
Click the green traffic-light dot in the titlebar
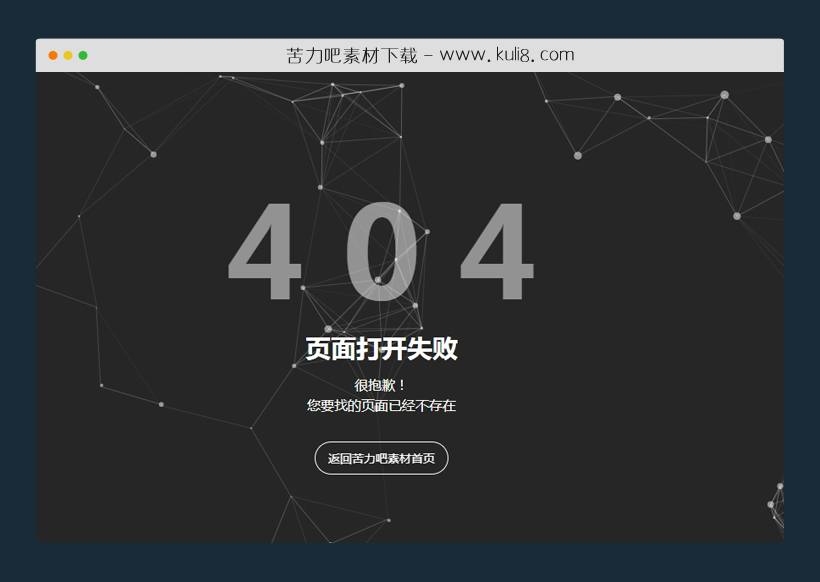coord(82,55)
